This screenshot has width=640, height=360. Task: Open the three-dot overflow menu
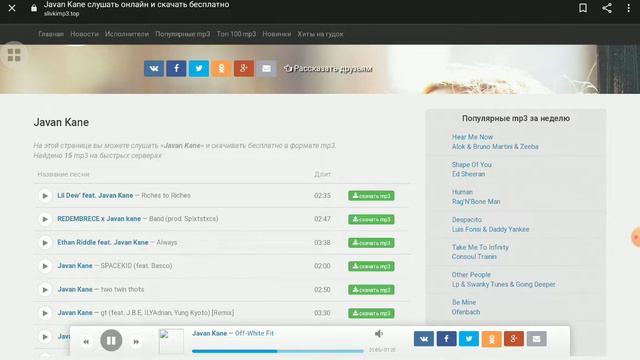[629, 8]
